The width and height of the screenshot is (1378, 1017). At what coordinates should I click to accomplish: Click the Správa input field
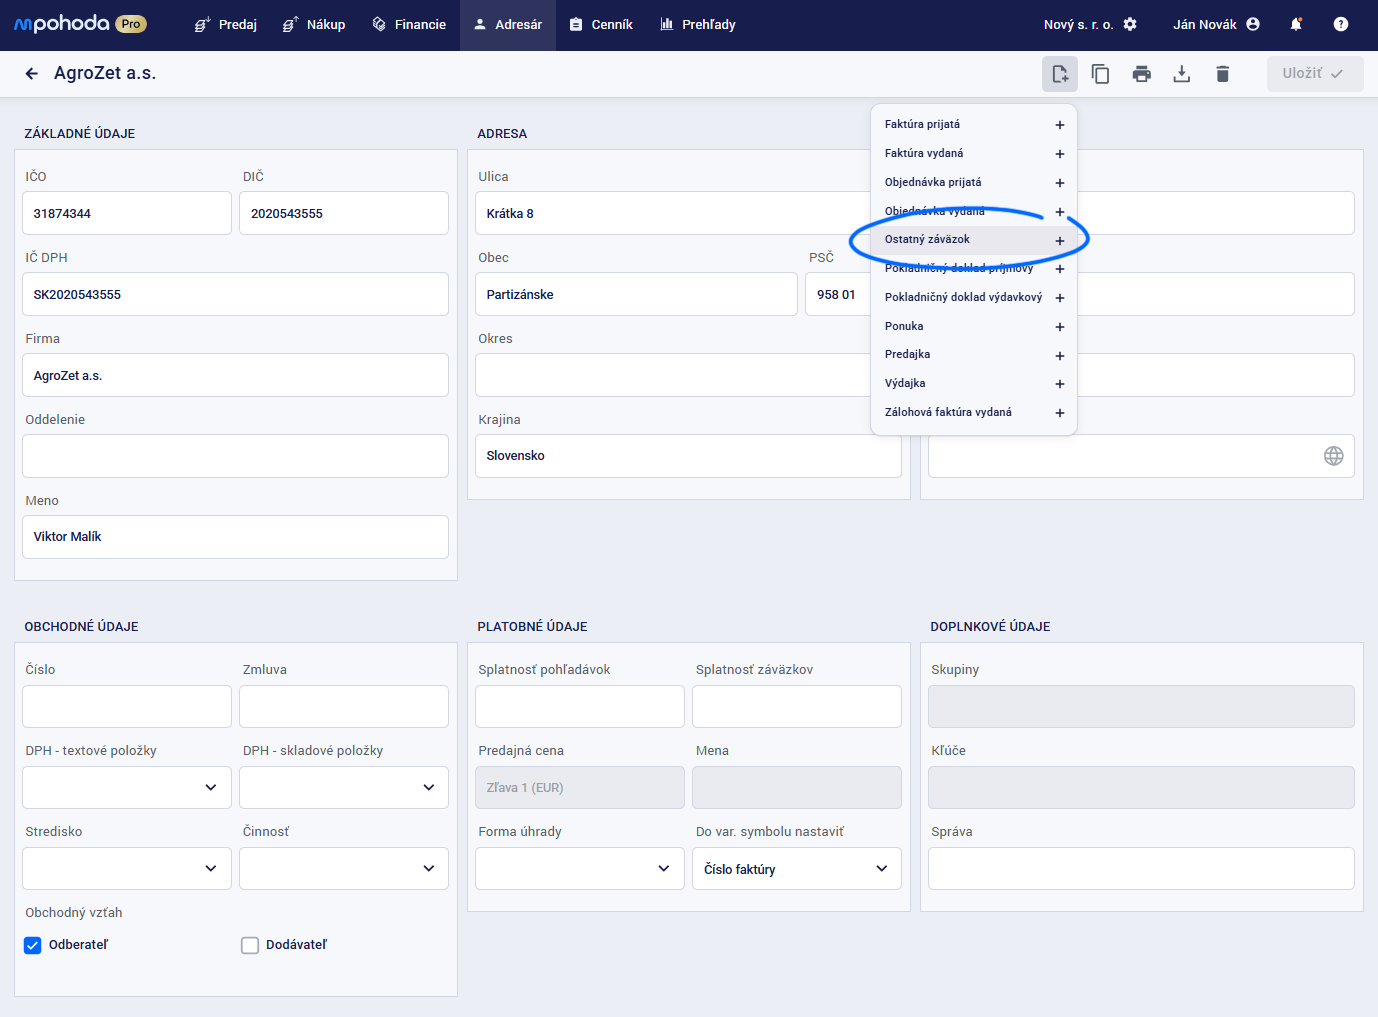click(1141, 868)
